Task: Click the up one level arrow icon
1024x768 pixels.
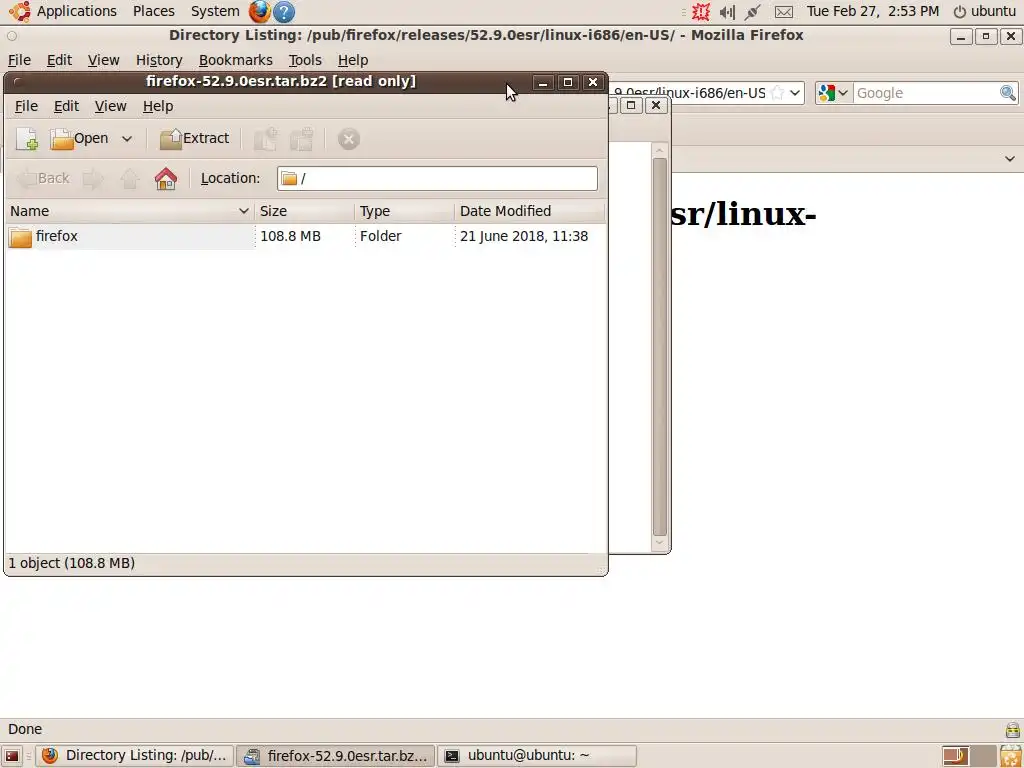Action: pos(129,178)
